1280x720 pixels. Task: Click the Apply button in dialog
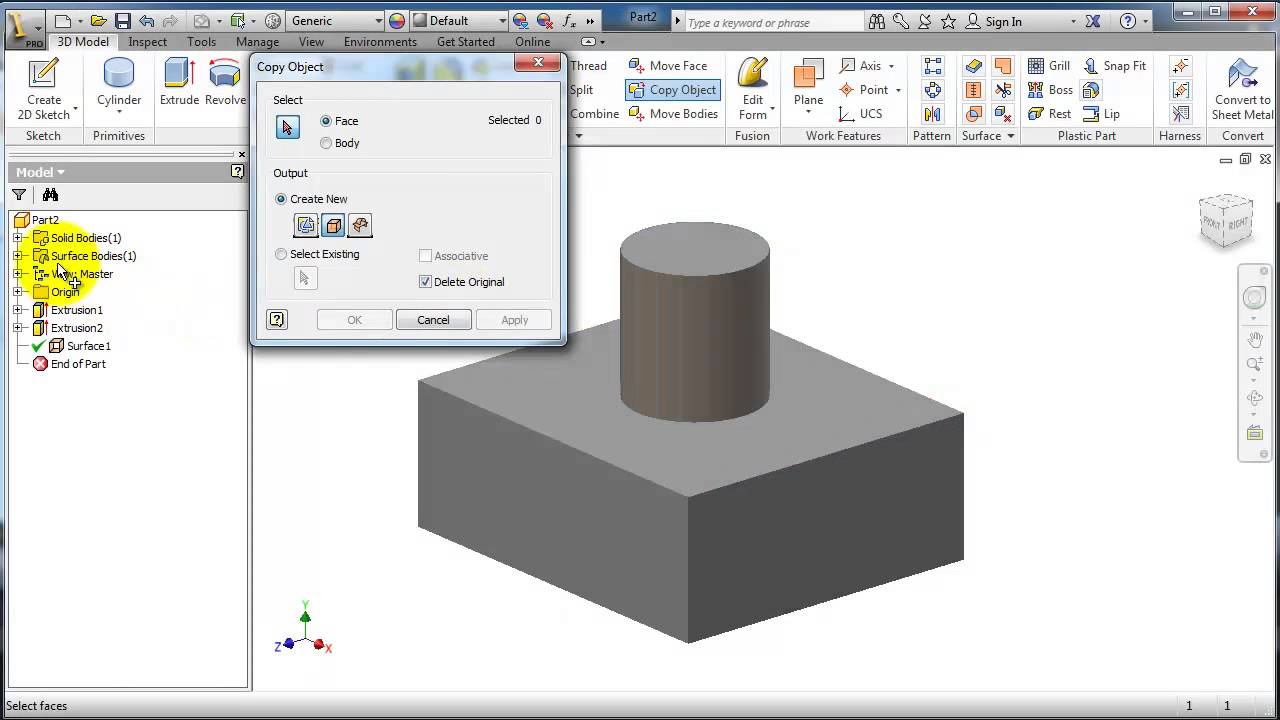pos(514,320)
